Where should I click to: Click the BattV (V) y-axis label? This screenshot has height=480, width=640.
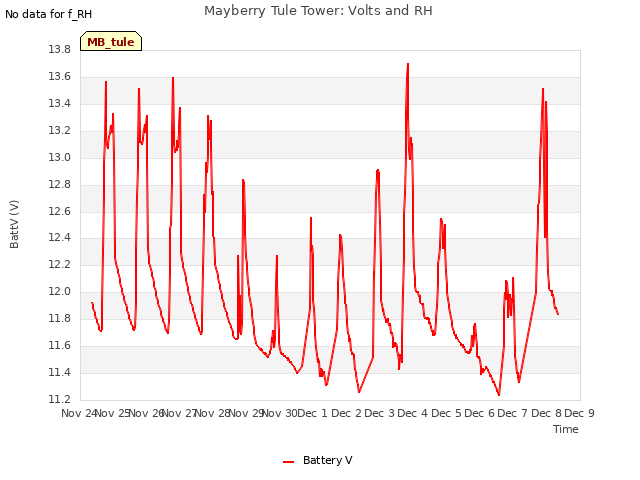[x=14, y=224]
